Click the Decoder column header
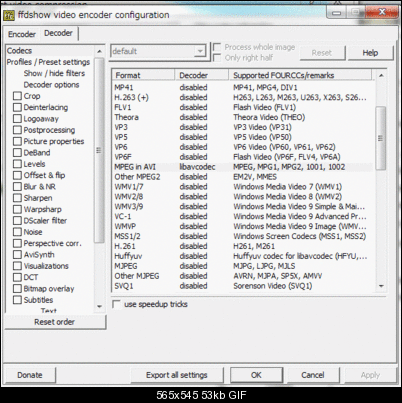The image size is (402, 403). (202, 75)
